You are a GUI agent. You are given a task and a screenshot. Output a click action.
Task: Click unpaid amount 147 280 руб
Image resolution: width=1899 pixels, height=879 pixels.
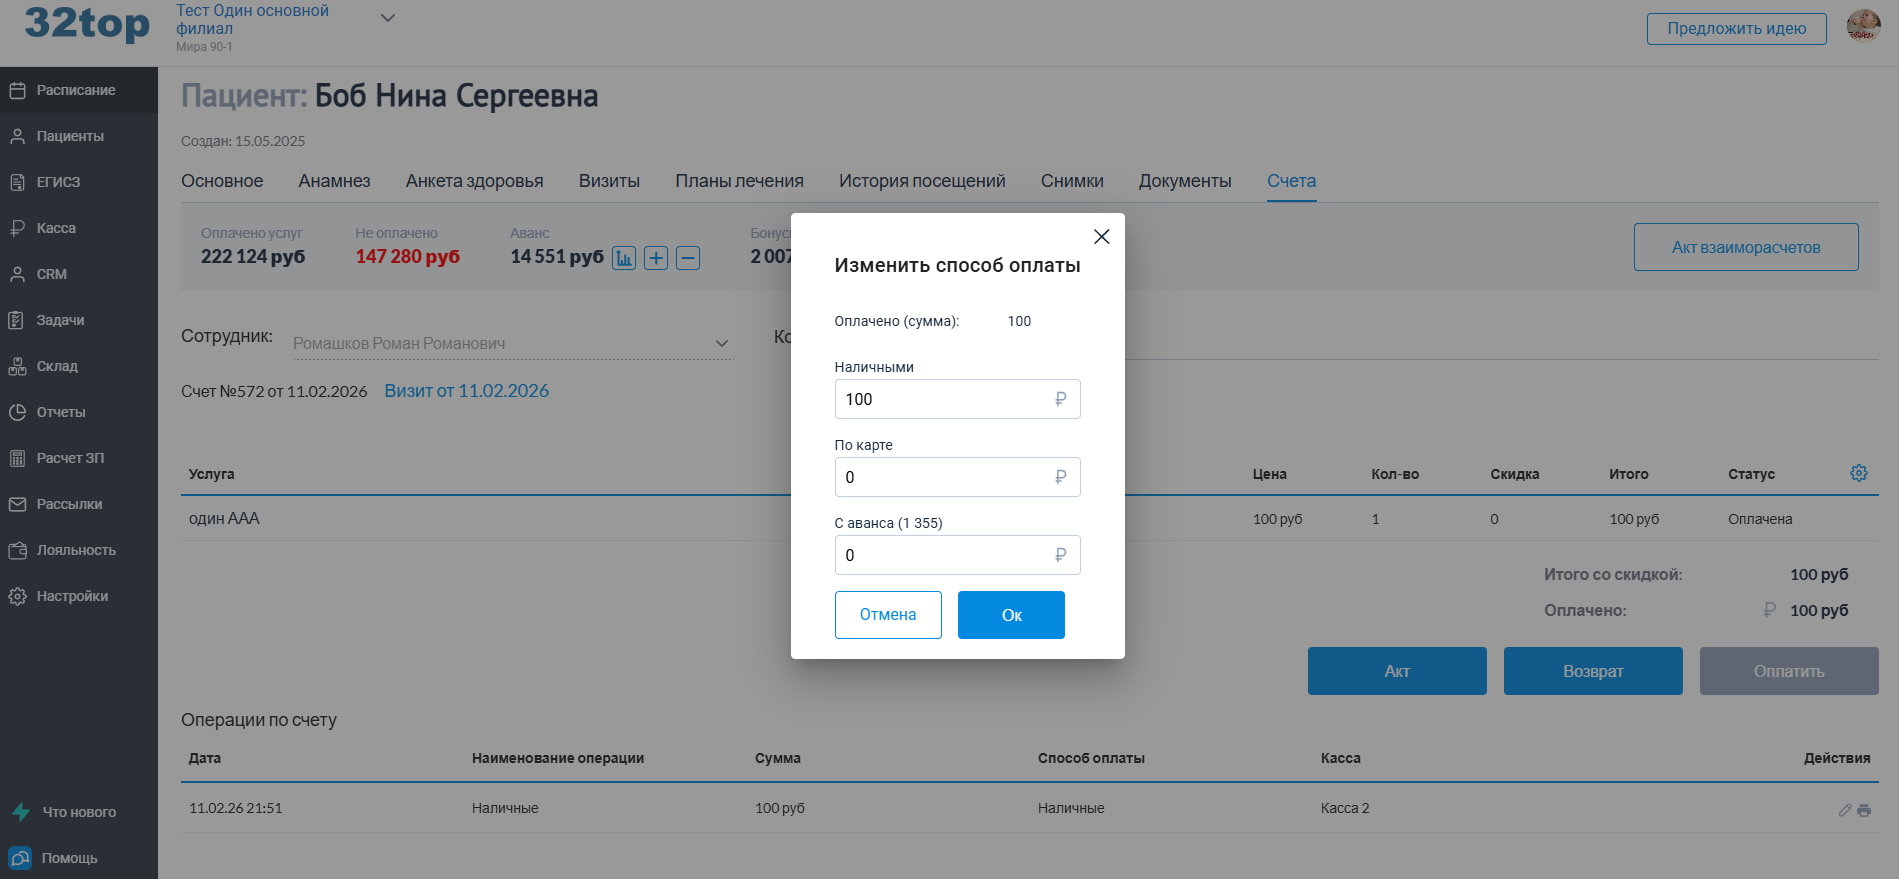[x=408, y=257]
